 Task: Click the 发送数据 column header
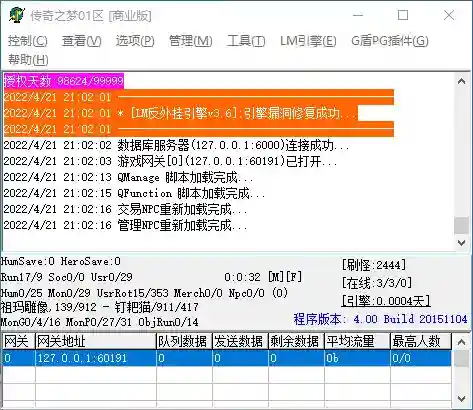(240, 341)
